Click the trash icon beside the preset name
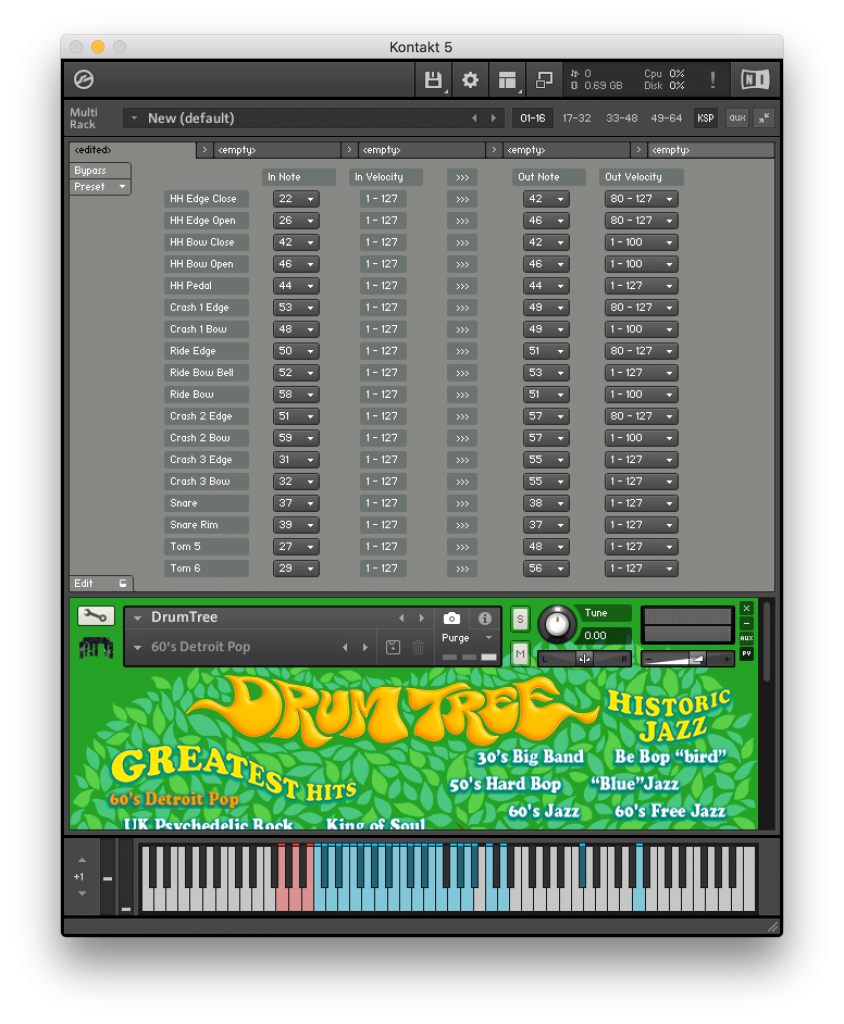Viewport: 844px width, 1024px height. (418, 648)
